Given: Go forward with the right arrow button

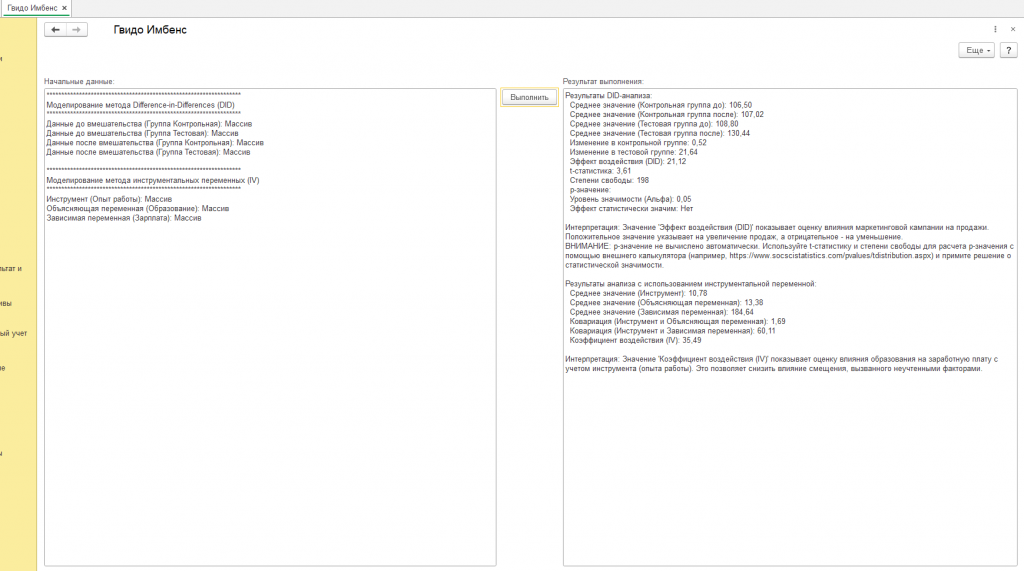Looking at the screenshot, I should pos(76,29).
